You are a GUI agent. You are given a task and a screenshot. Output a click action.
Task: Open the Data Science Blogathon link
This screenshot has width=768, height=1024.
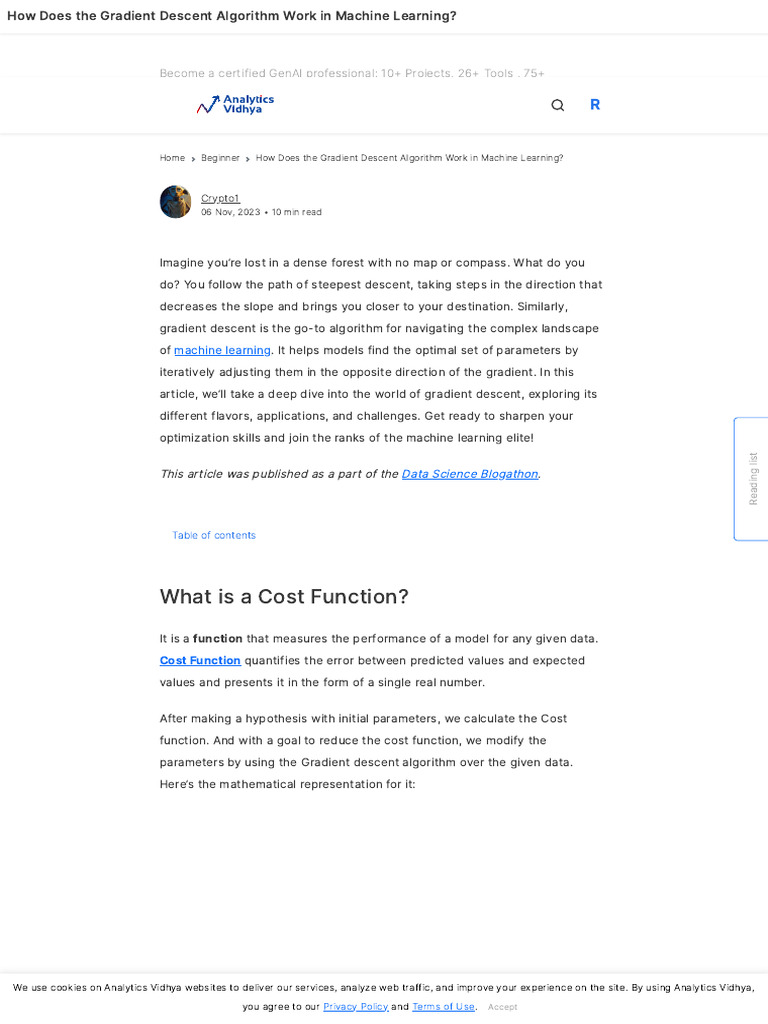pos(470,474)
